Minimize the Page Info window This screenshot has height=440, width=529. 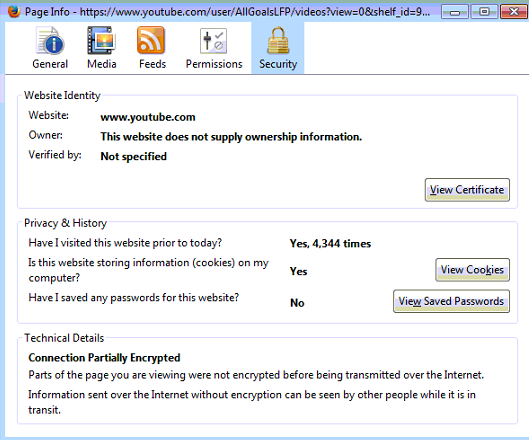click(x=455, y=12)
